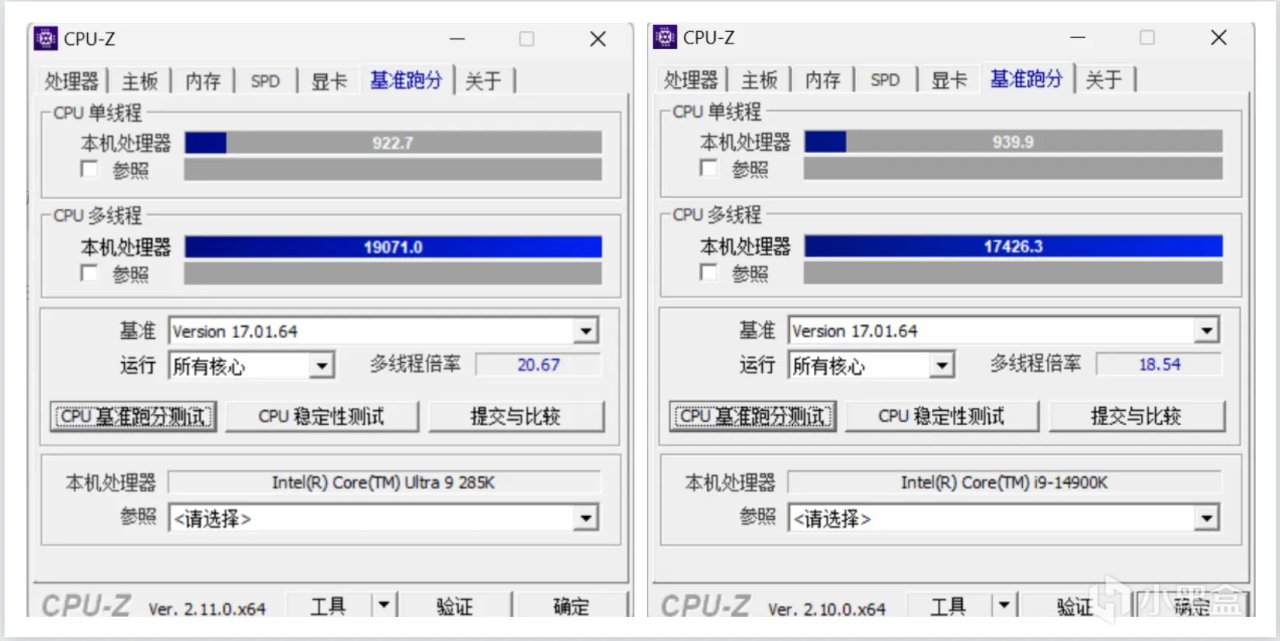1280x641 pixels.
Task: Open 关于 tab in right CPU-Z window
Action: click(1103, 80)
